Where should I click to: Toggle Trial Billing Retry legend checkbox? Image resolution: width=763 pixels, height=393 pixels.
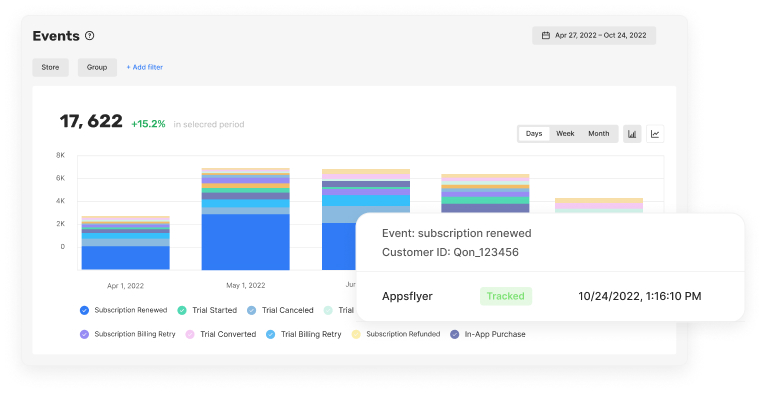(271, 335)
